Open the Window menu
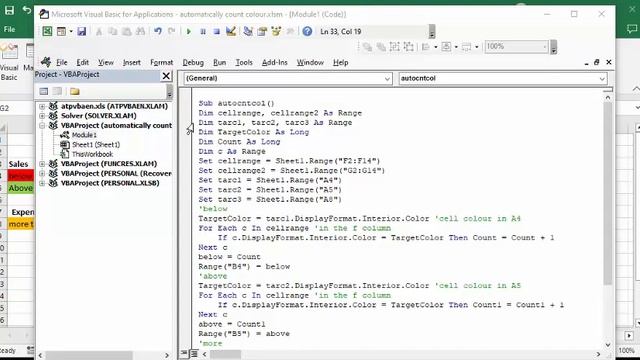 (x=310, y=62)
